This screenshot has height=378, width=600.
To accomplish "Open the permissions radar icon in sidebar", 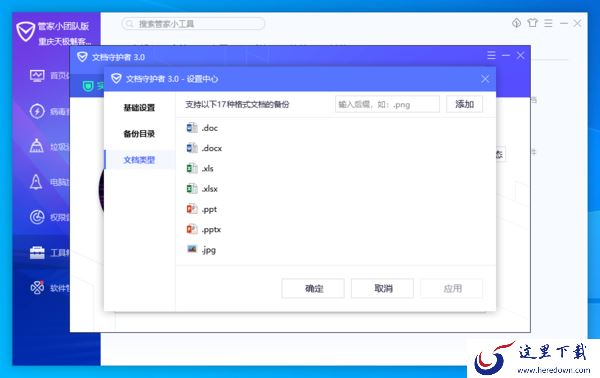I will pyautogui.click(x=37, y=217).
